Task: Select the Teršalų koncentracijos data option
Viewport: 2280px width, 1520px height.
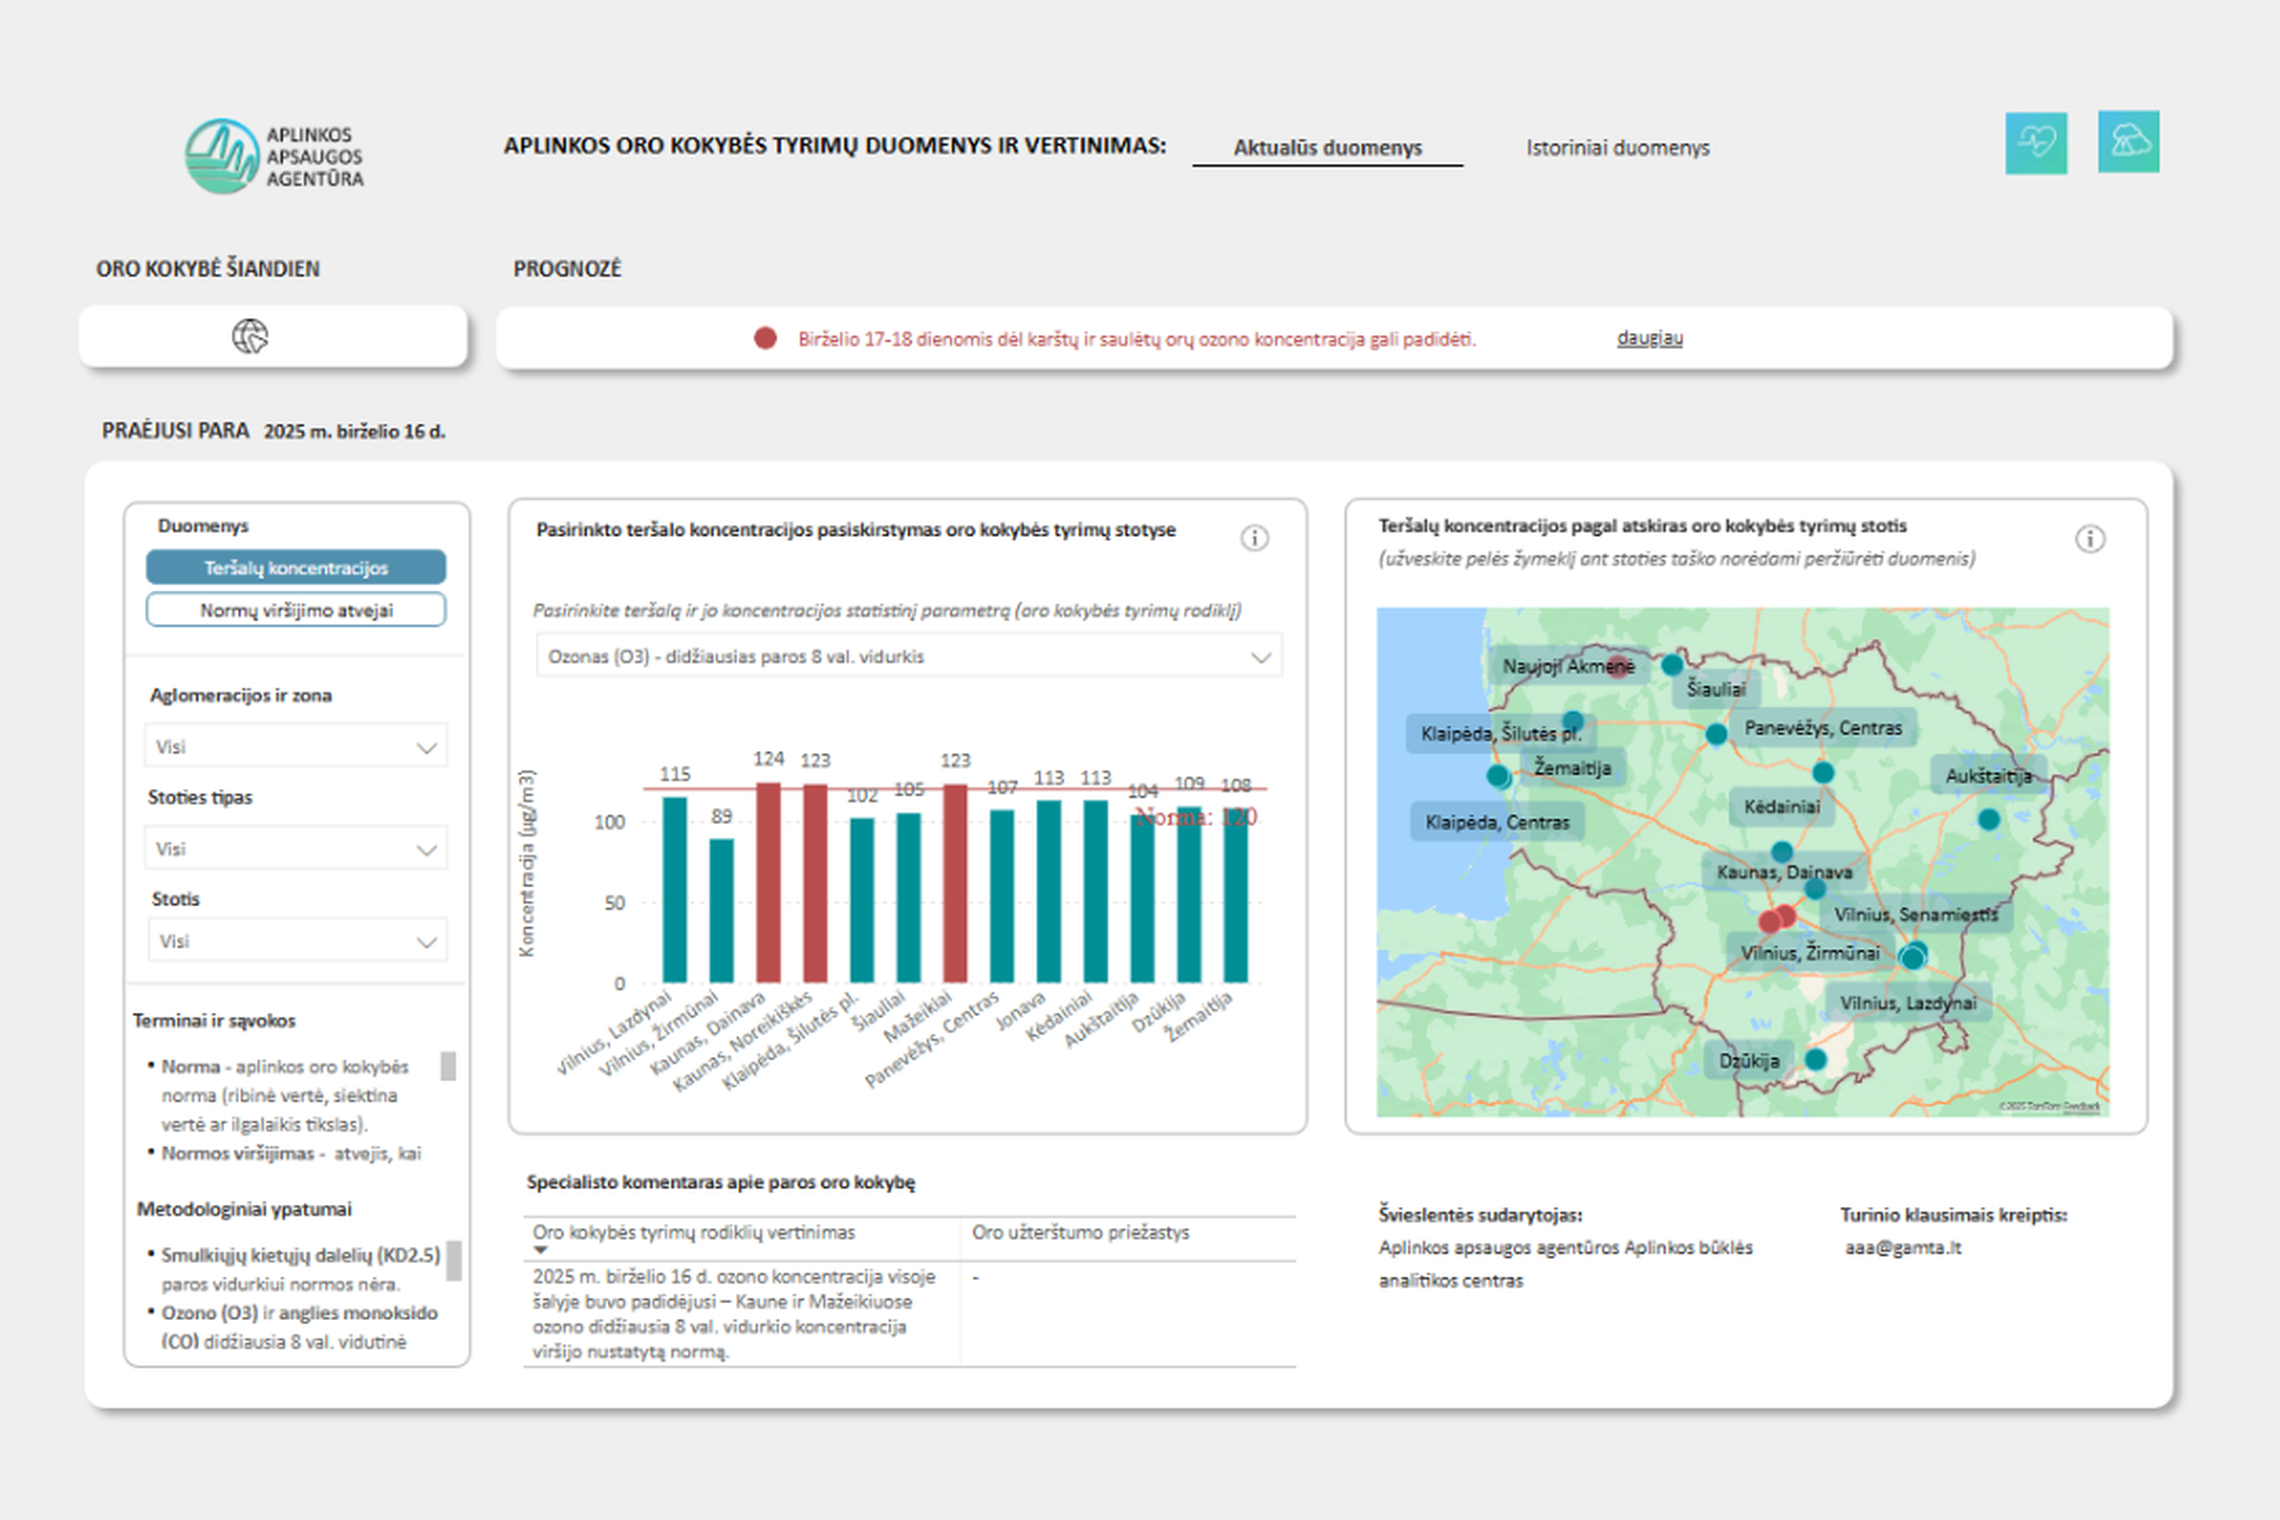Action: [x=296, y=567]
